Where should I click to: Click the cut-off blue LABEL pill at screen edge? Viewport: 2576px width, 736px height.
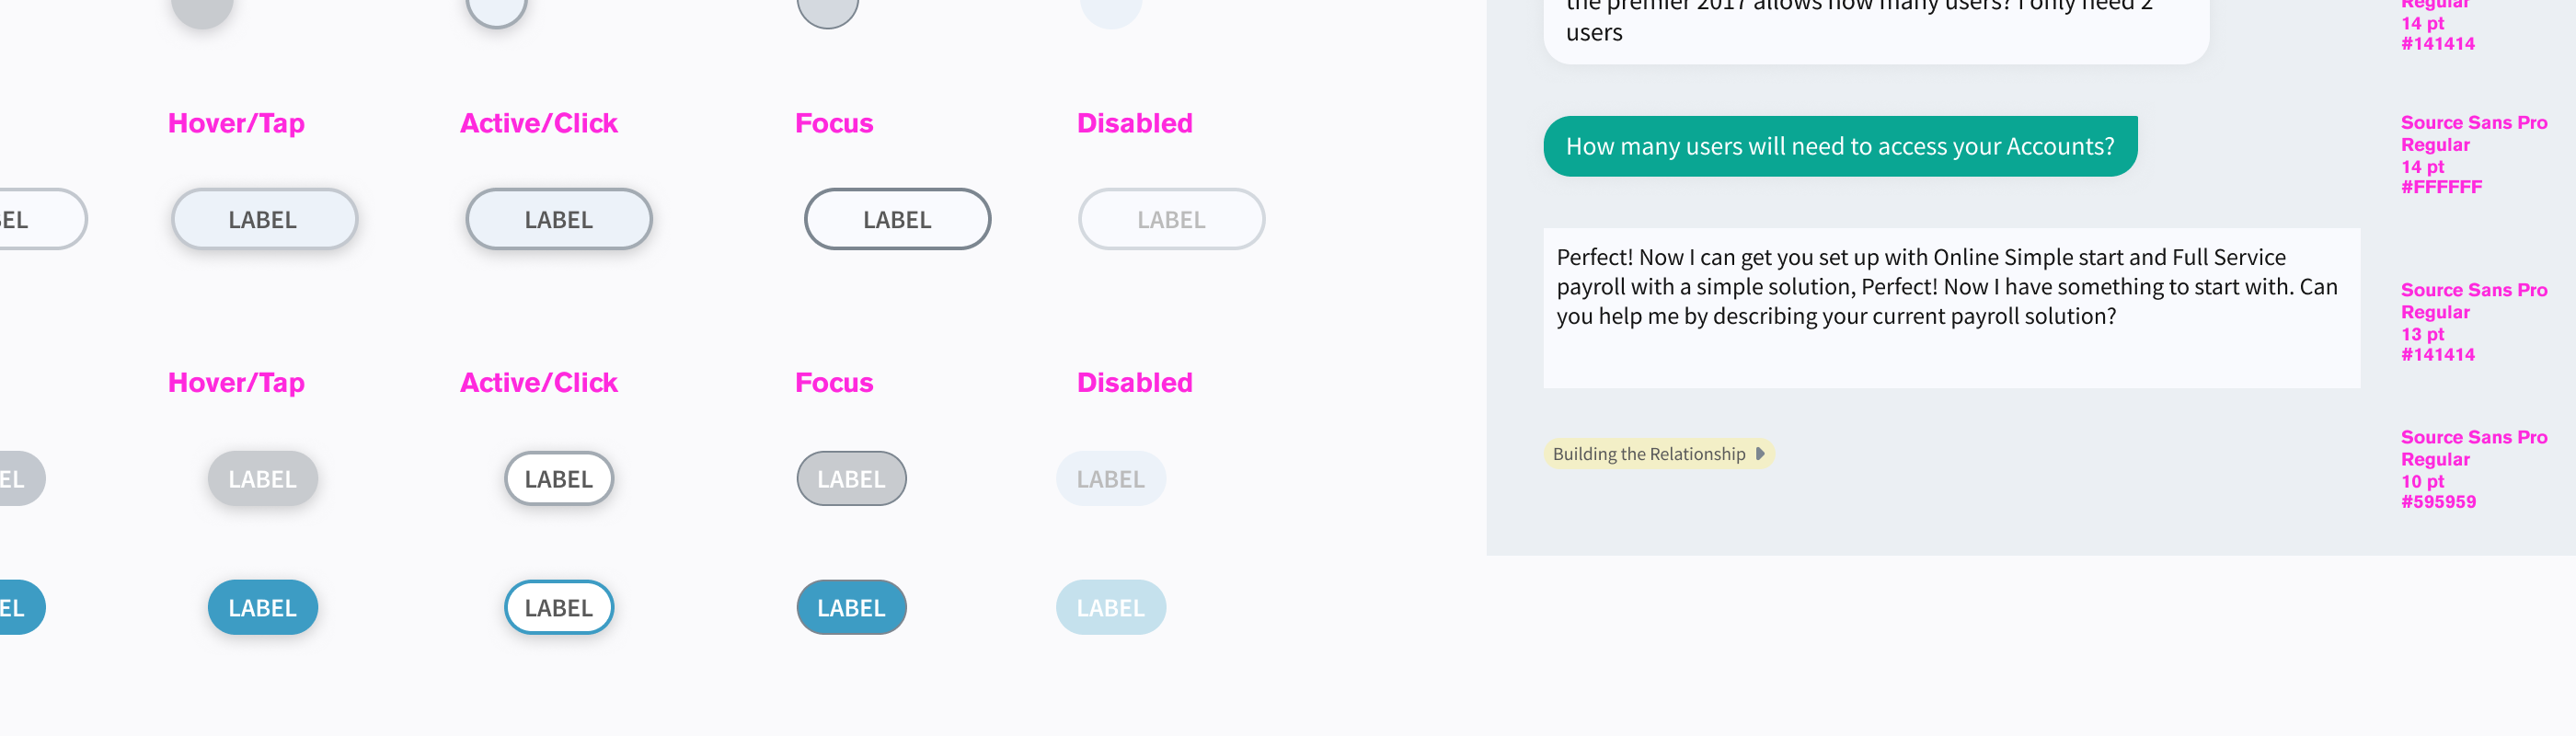[x=18, y=608]
